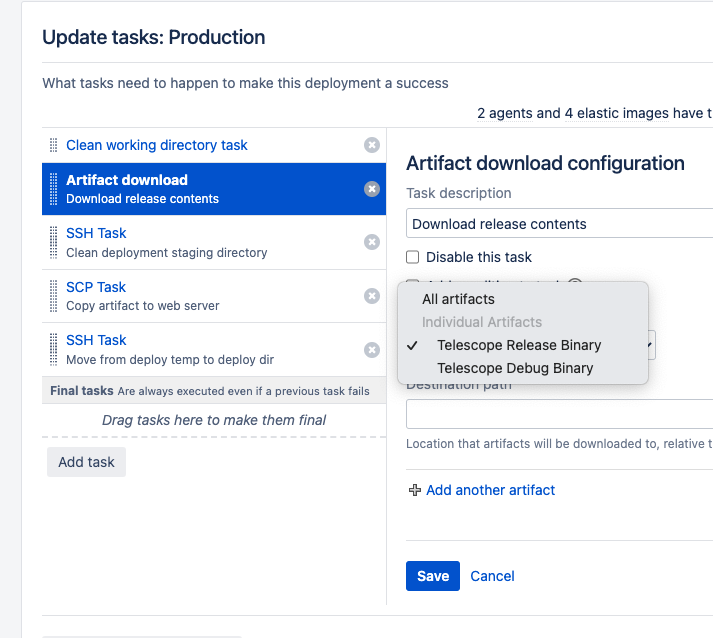Remove the Clean working directory task
The height and width of the screenshot is (638, 713).
pos(372,145)
